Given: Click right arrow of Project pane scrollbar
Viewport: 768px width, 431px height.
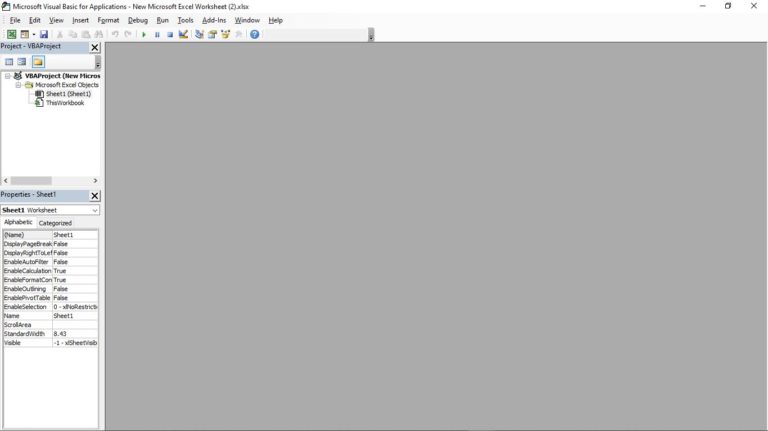Looking at the screenshot, I should (x=95, y=181).
